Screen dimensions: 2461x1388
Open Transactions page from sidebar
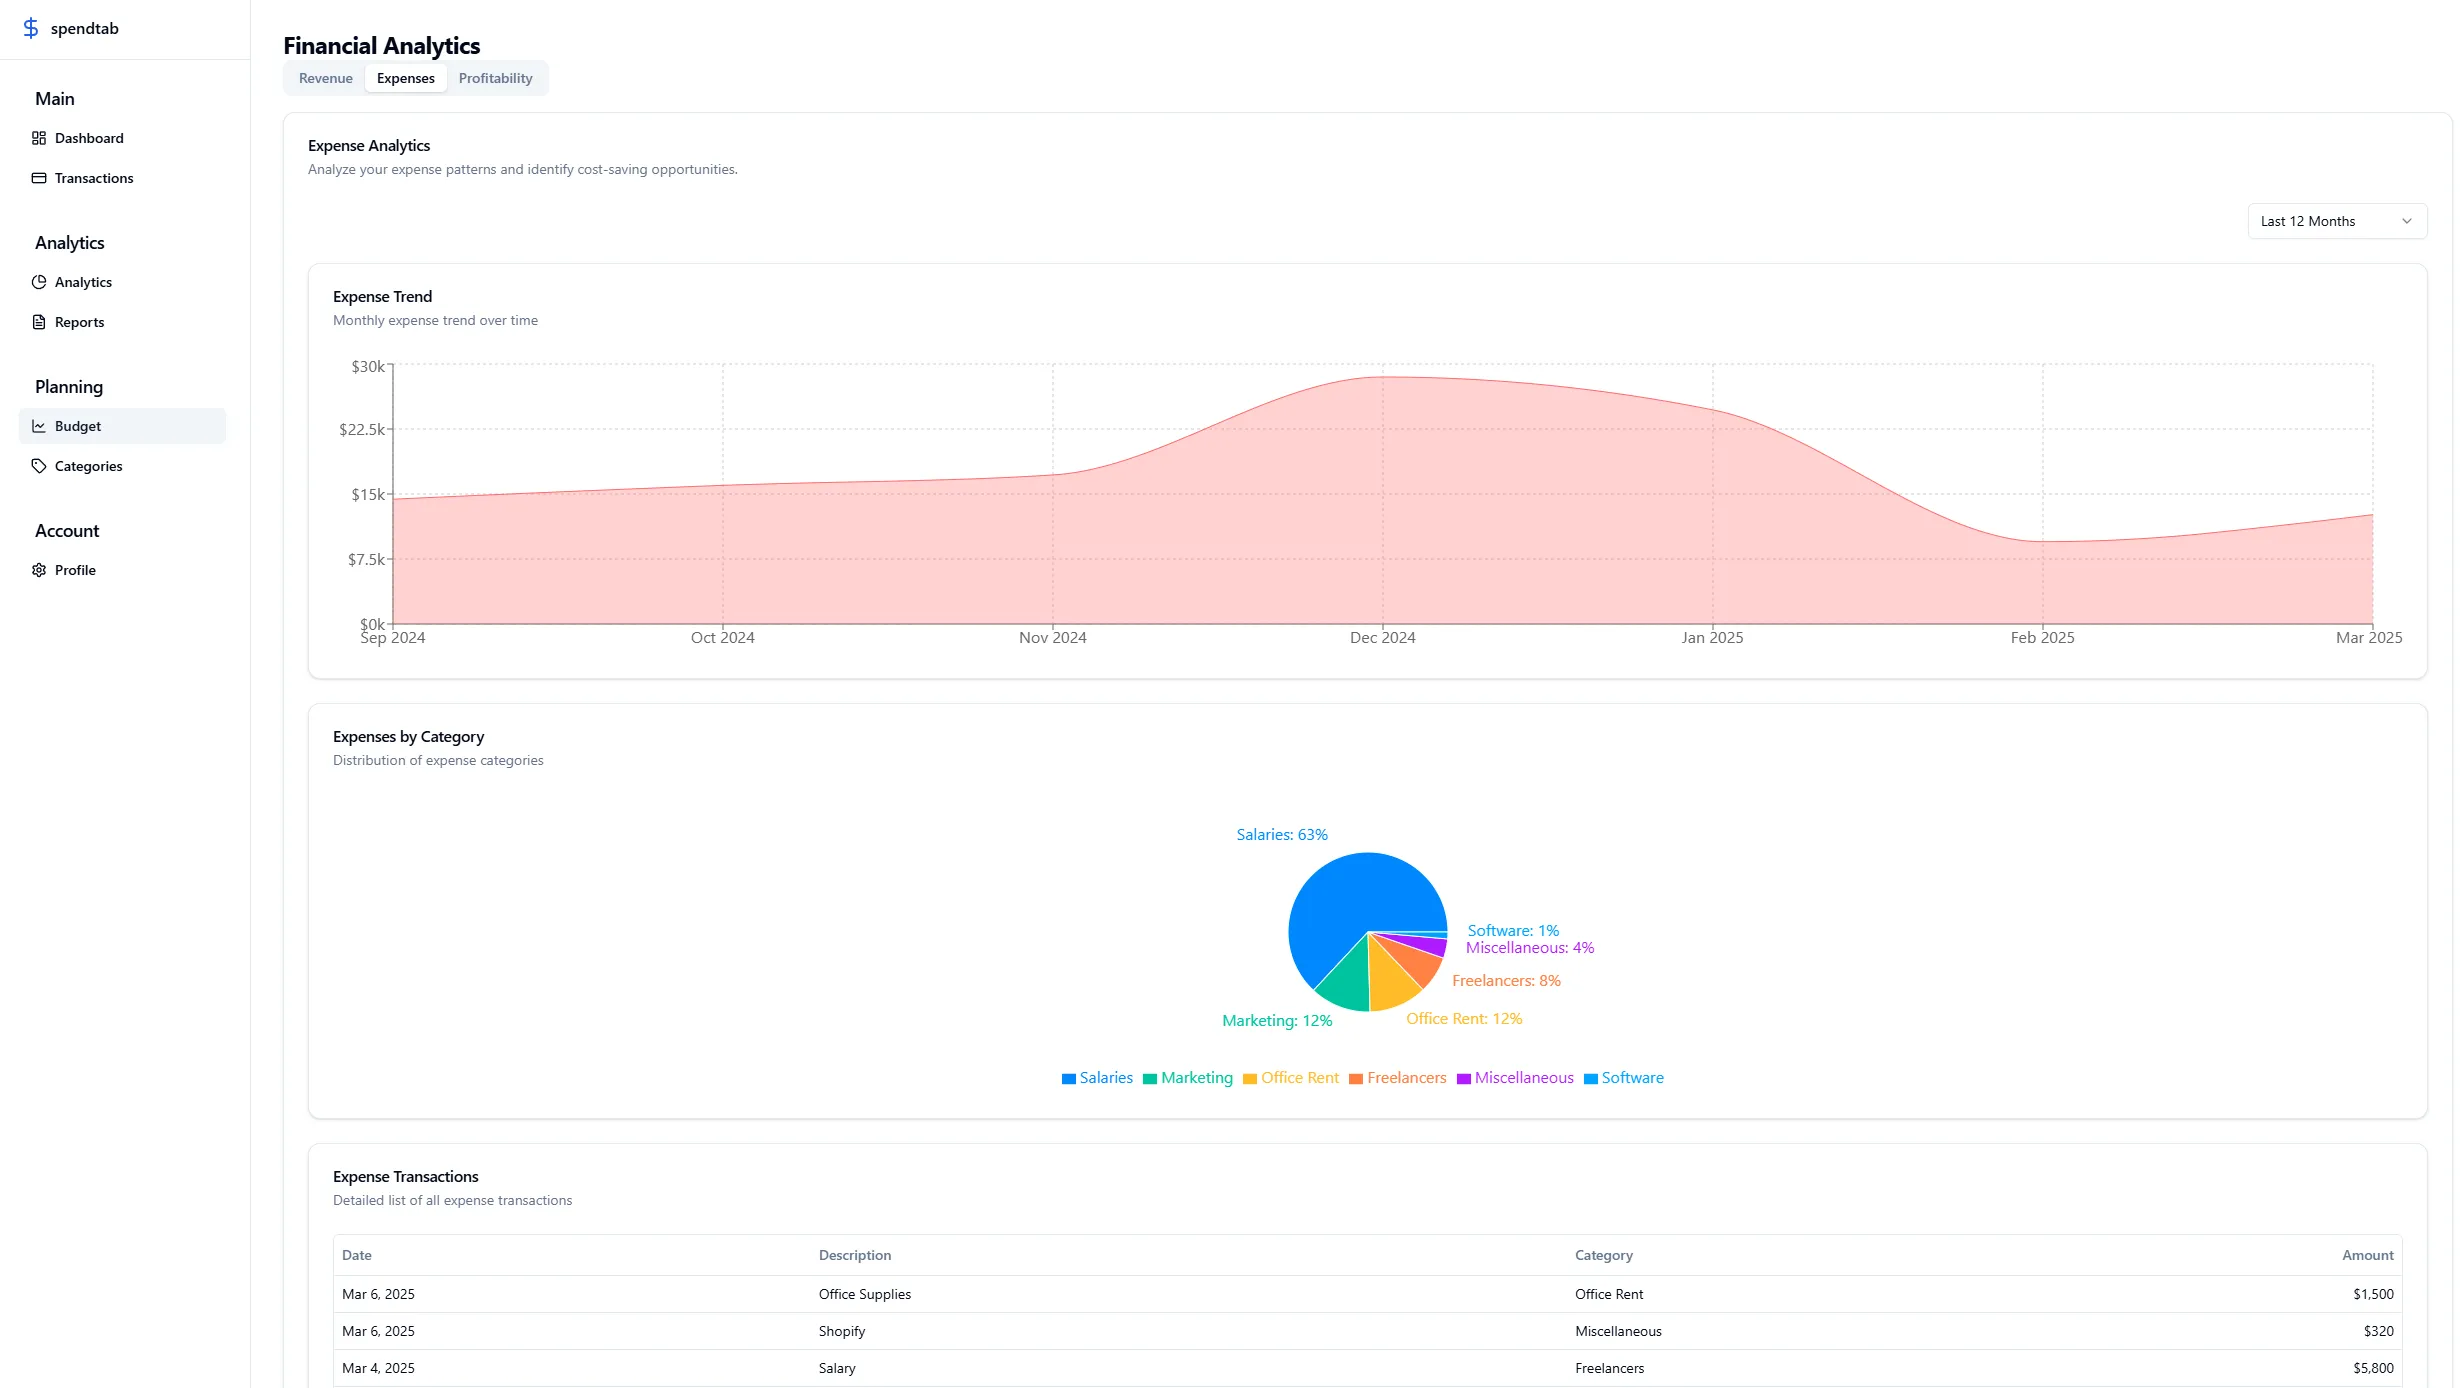(x=94, y=178)
